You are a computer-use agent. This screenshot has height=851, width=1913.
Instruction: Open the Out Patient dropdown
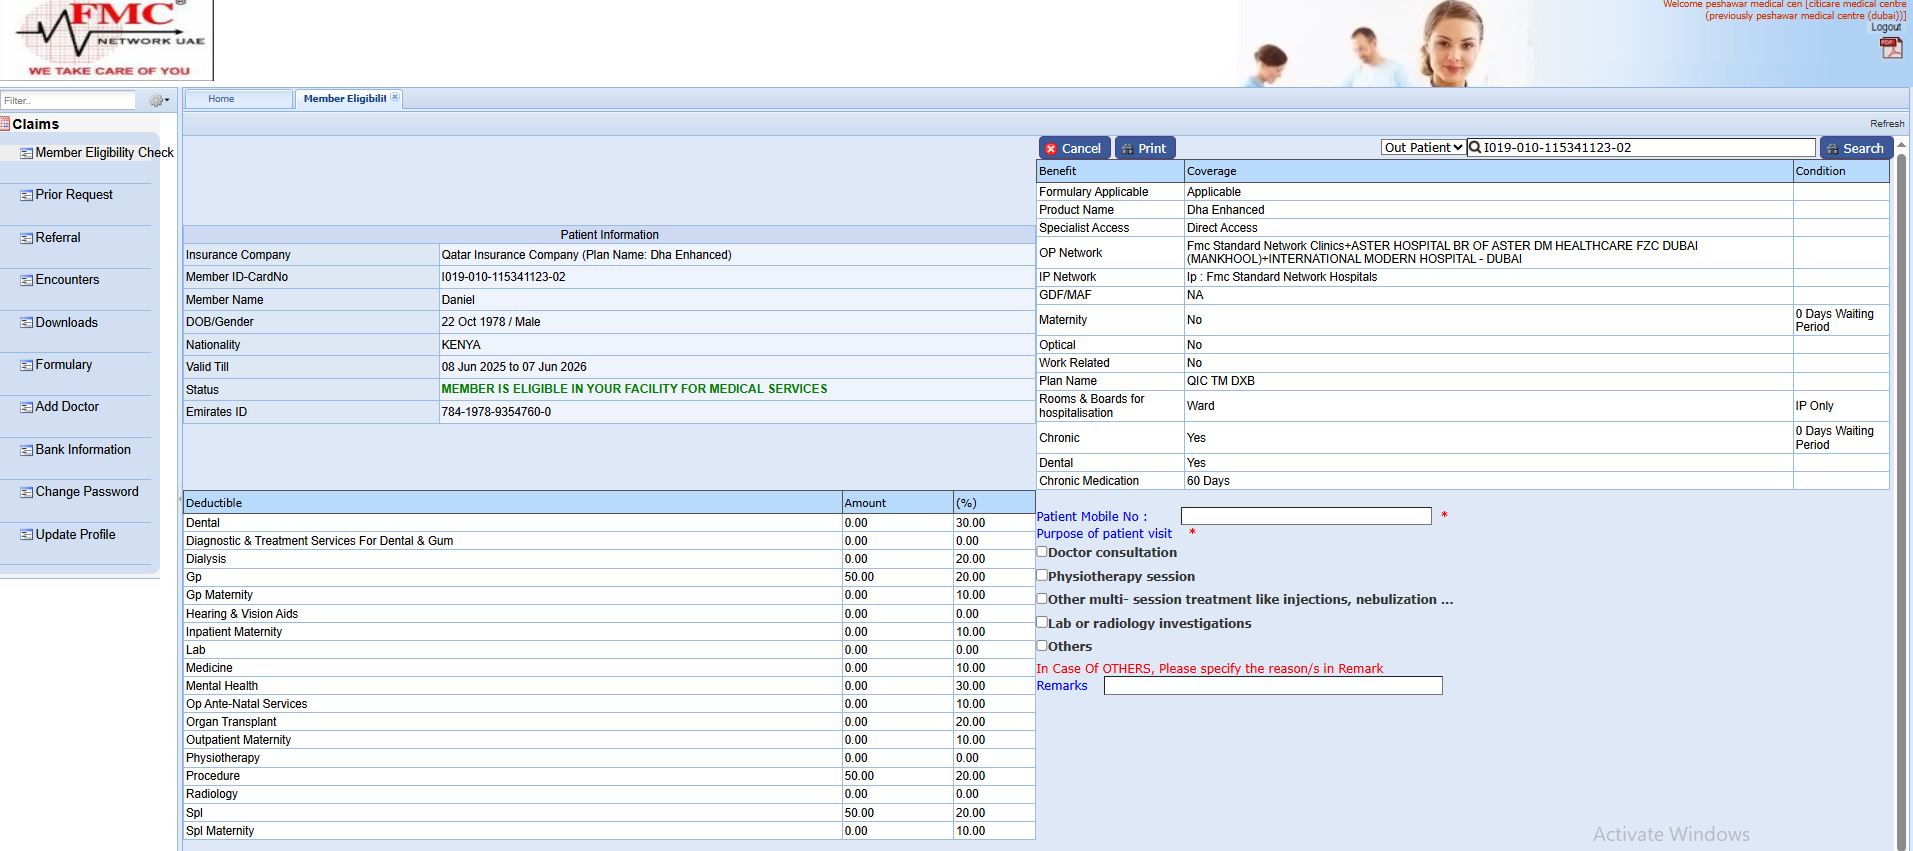(1423, 148)
